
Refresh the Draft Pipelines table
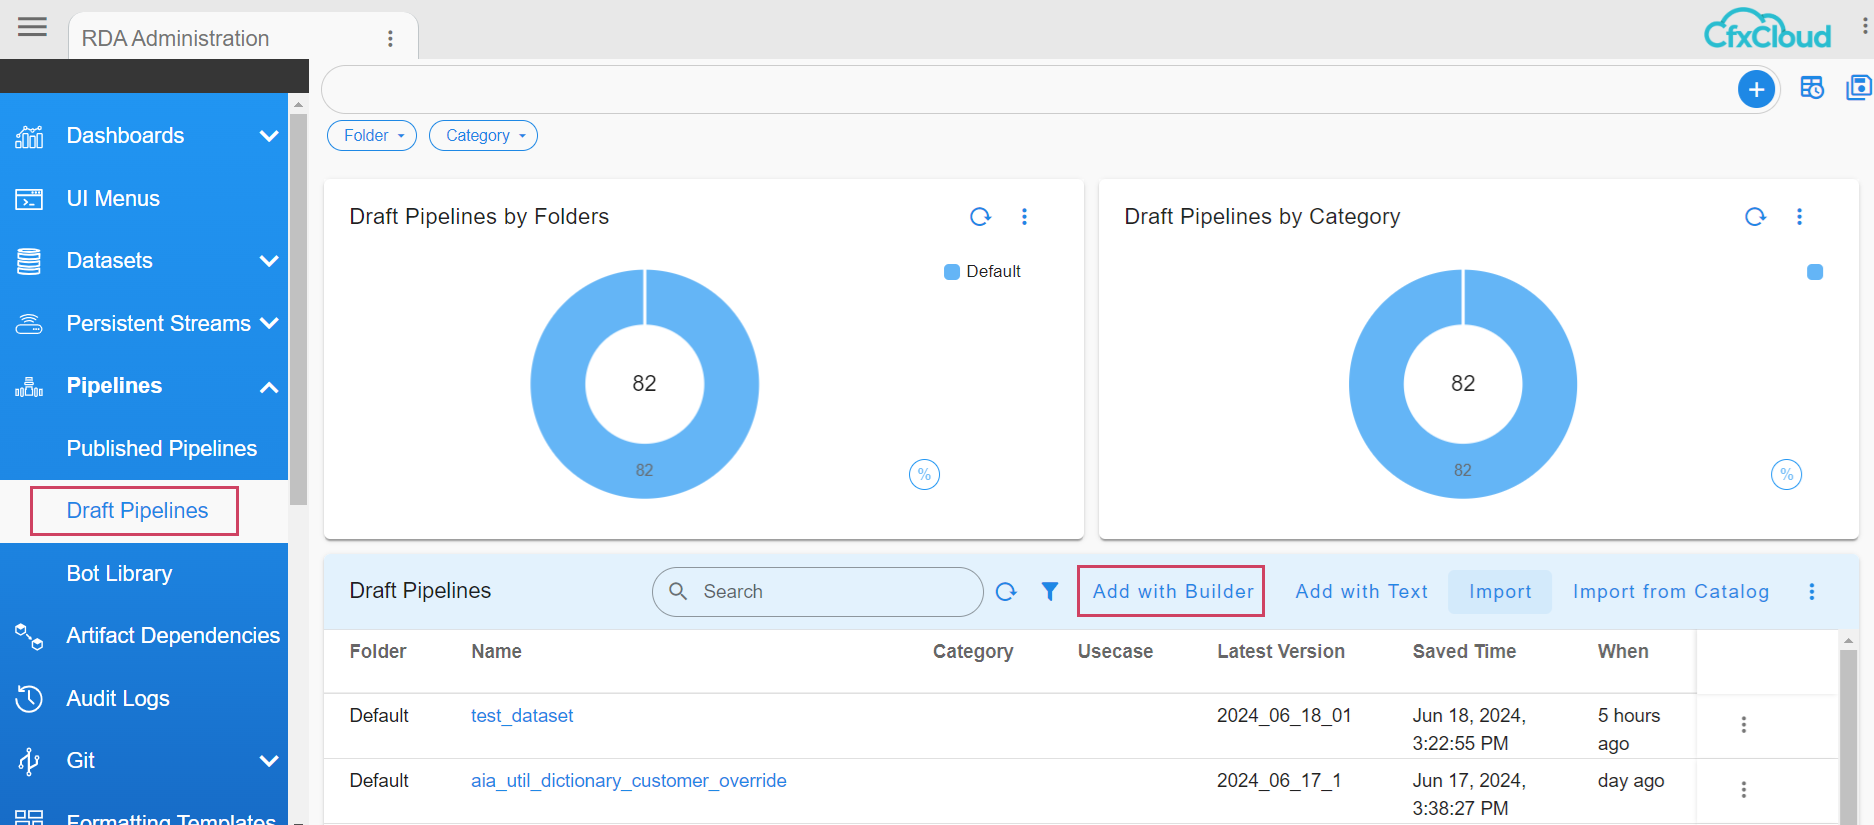point(1006,592)
